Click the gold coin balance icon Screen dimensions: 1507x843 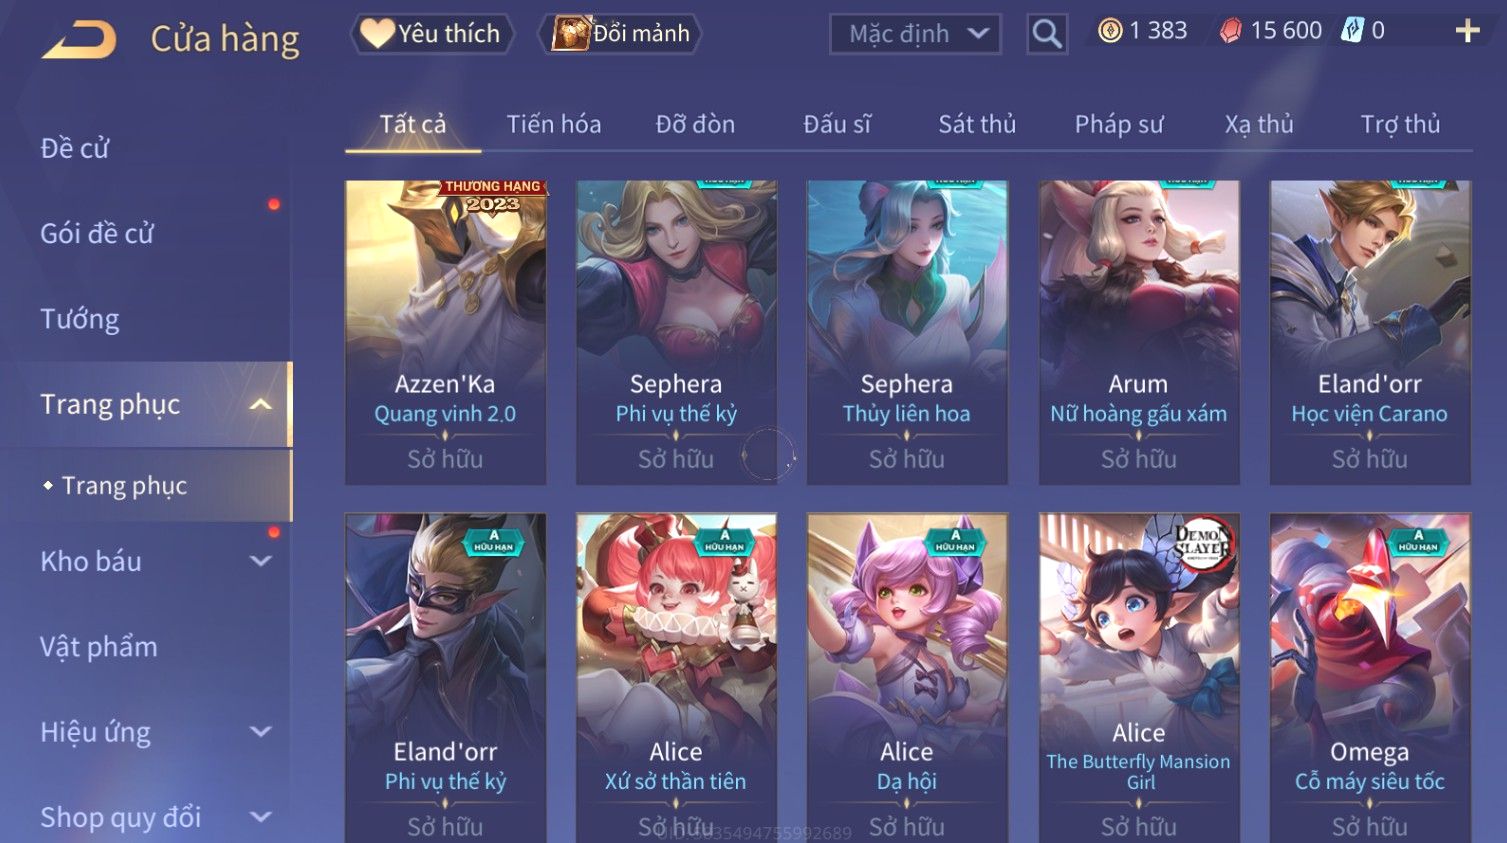pyautogui.click(x=1110, y=31)
